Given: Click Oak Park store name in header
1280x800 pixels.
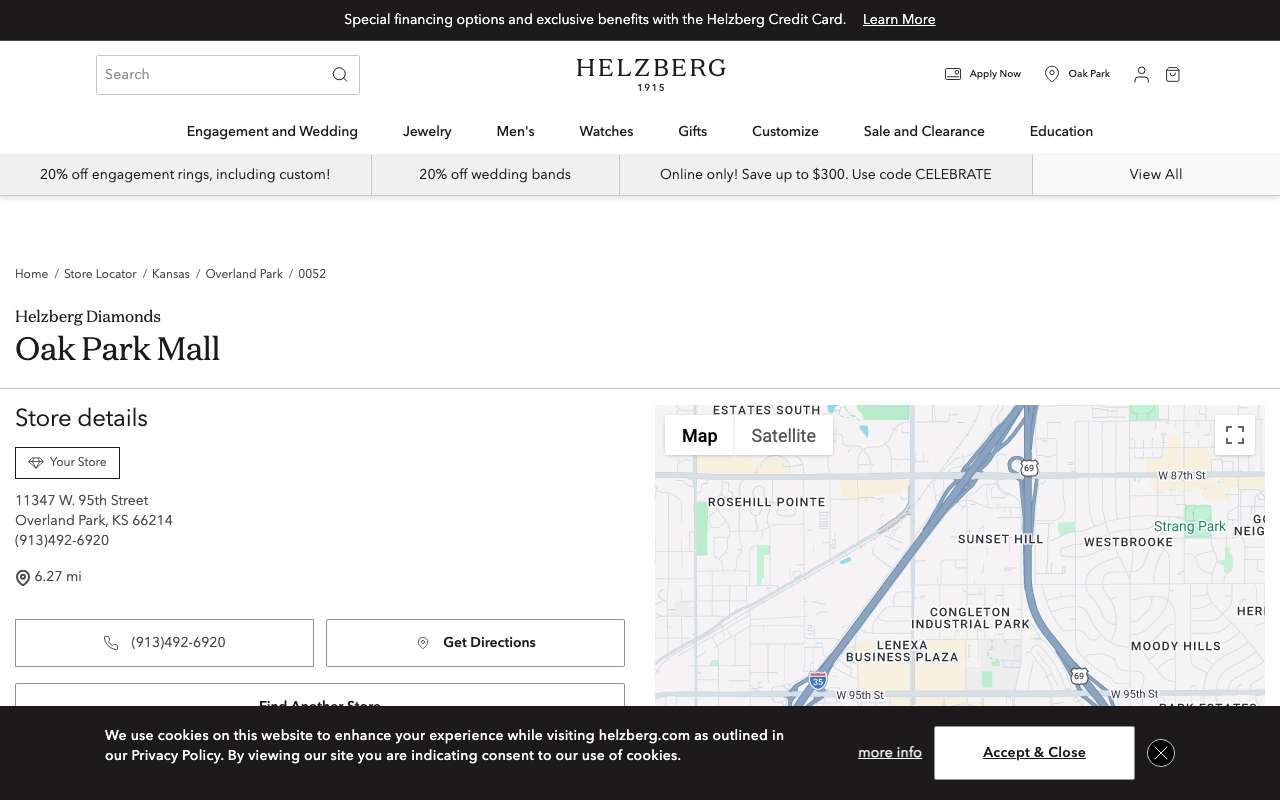Looking at the screenshot, I should click(1089, 74).
